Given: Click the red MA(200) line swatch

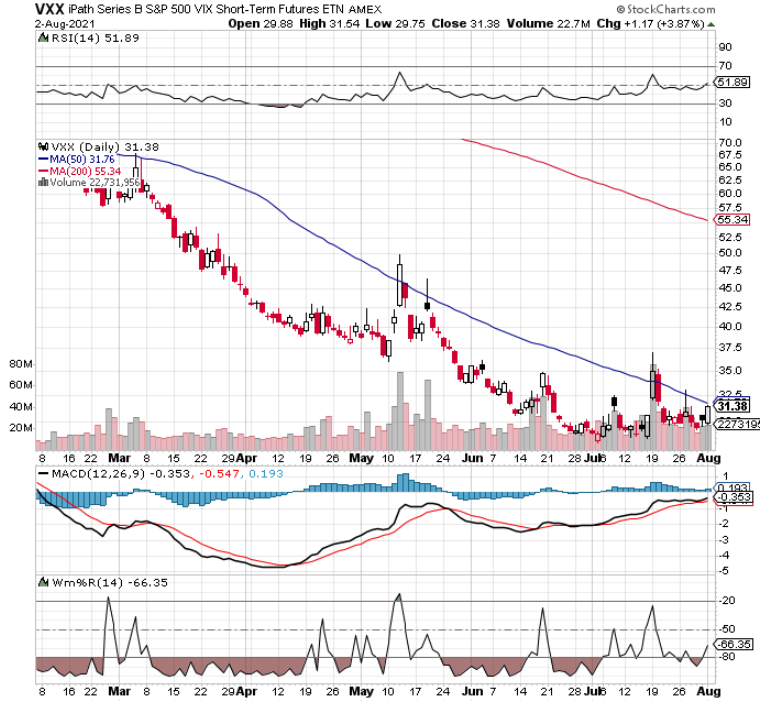Looking at the screenshot, I should (43, 171).
